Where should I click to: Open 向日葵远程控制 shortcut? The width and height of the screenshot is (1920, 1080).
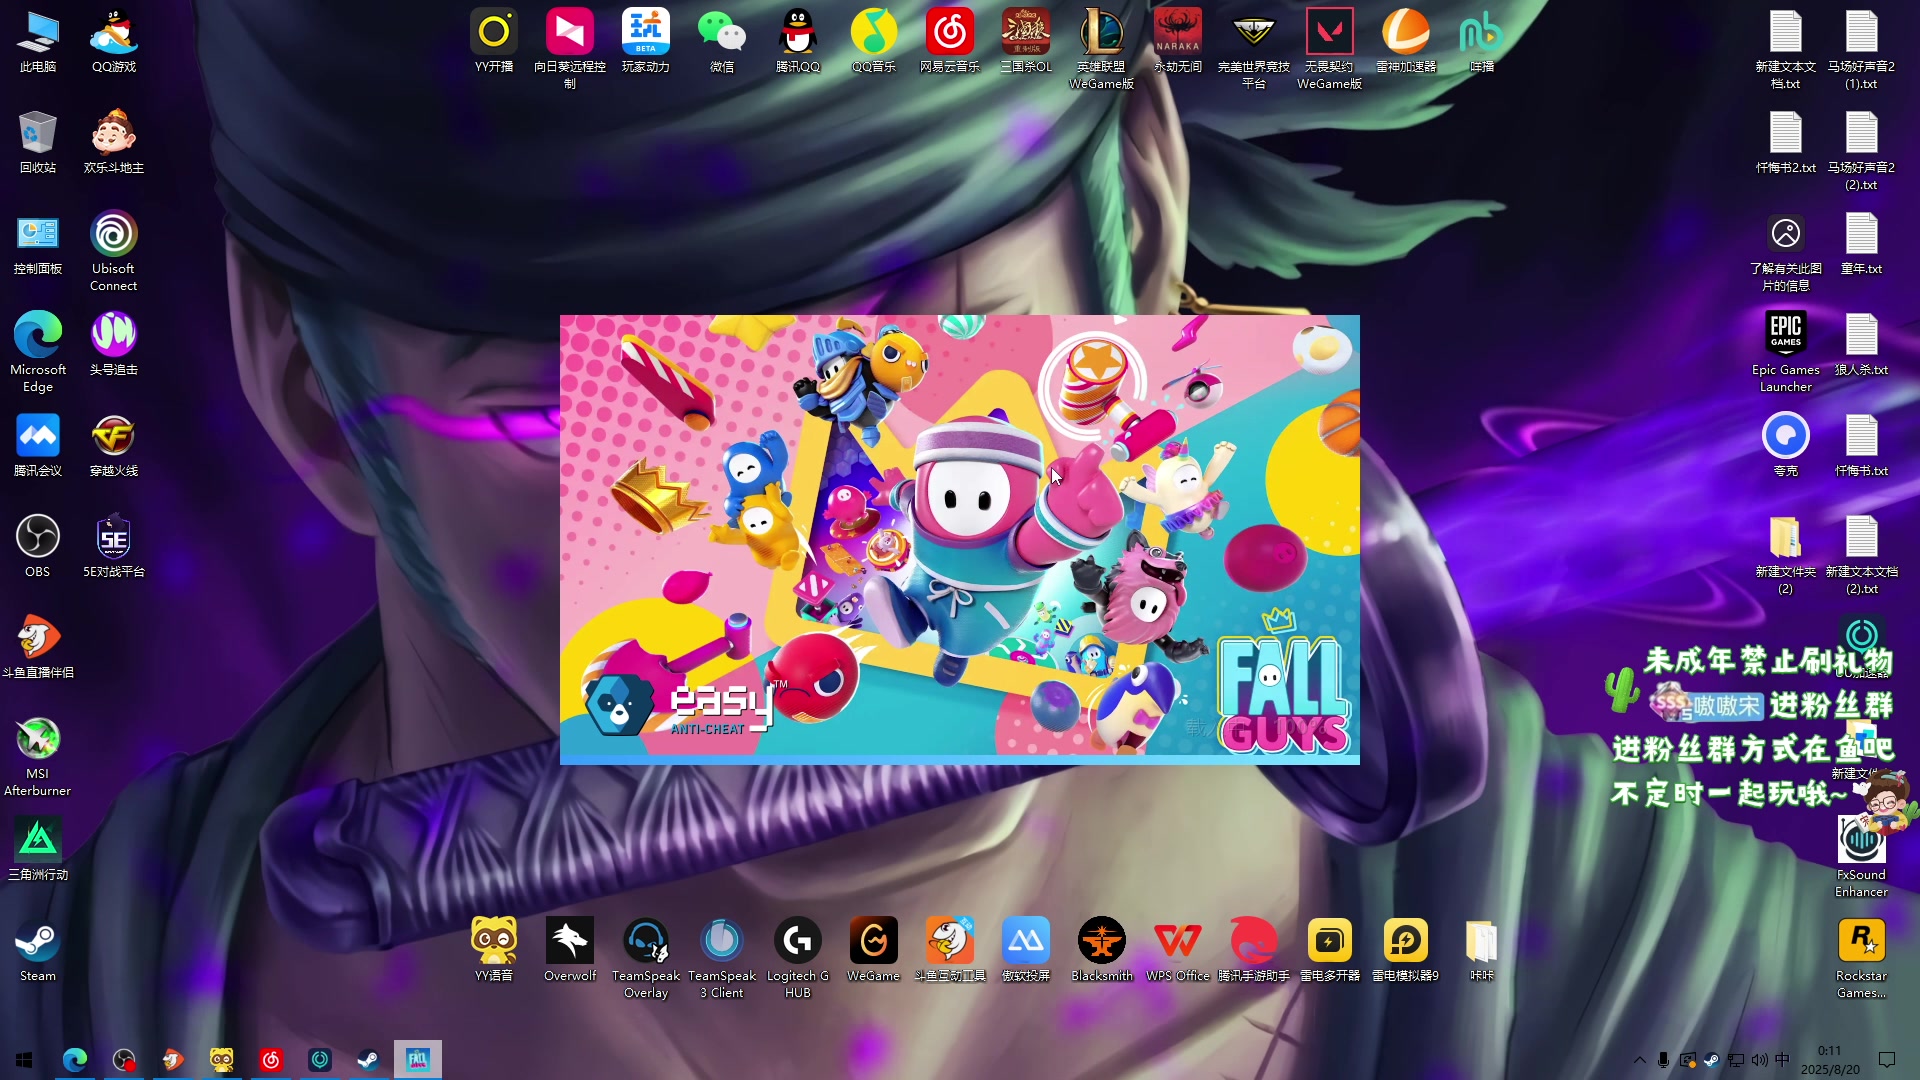[x=570, y=50]
